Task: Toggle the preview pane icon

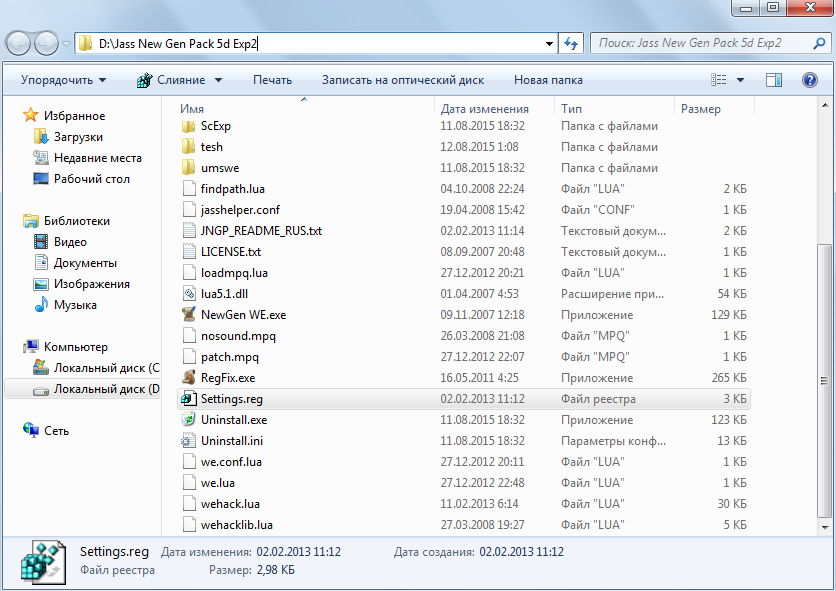Action: [774, 80]
